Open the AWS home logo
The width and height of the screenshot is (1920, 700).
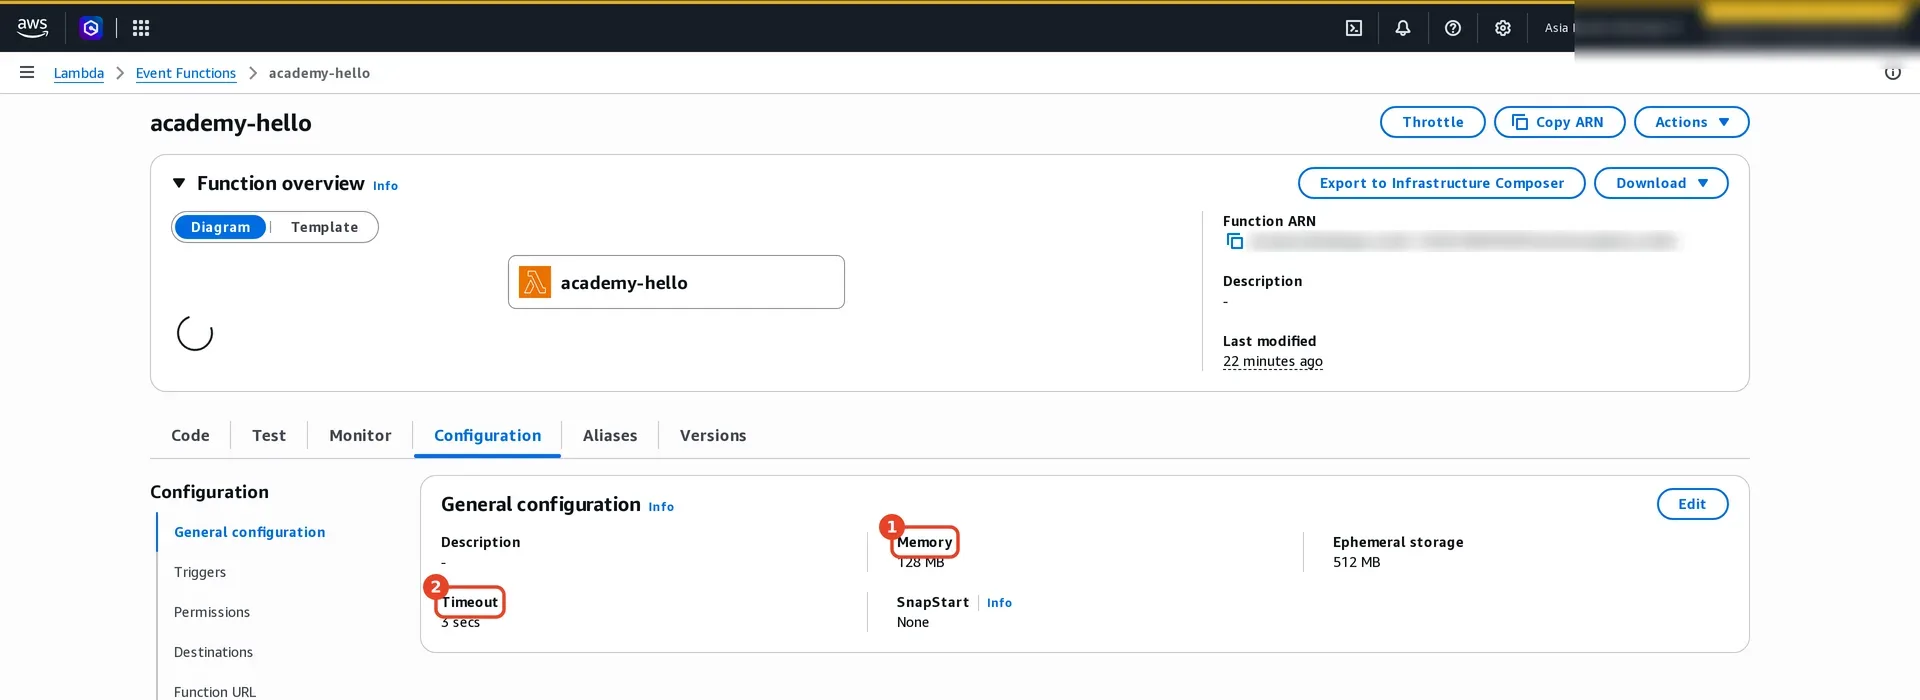pyautogui.click(x=32, y=28)
